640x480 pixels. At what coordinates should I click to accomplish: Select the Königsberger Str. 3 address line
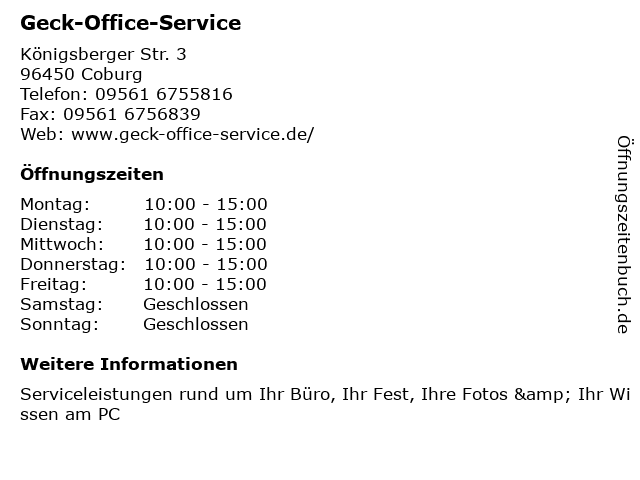click(x=103, y=55)
